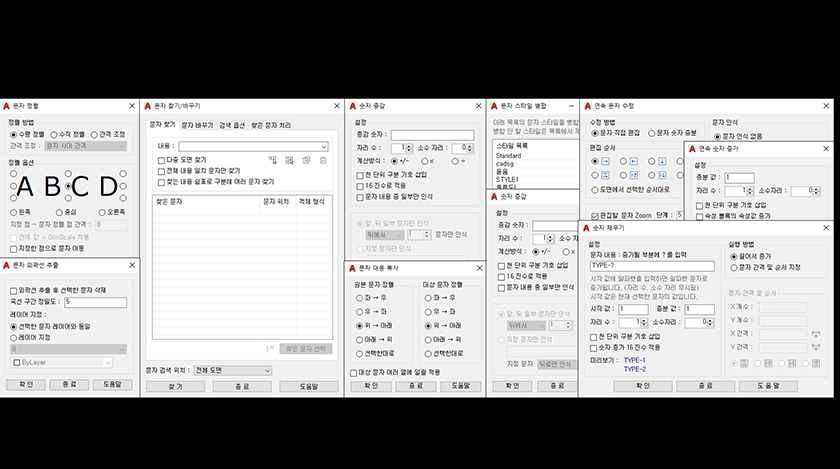Open the 문자 검색 위치 전체 도면 dropdown

(267, 370)
